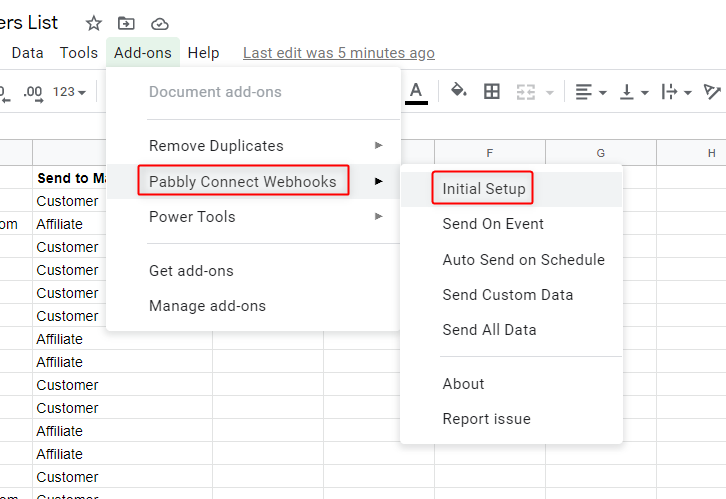The image size is (726, 499).
Task: Expand the Remove Duplicates submenu
Action: [253, 146]
